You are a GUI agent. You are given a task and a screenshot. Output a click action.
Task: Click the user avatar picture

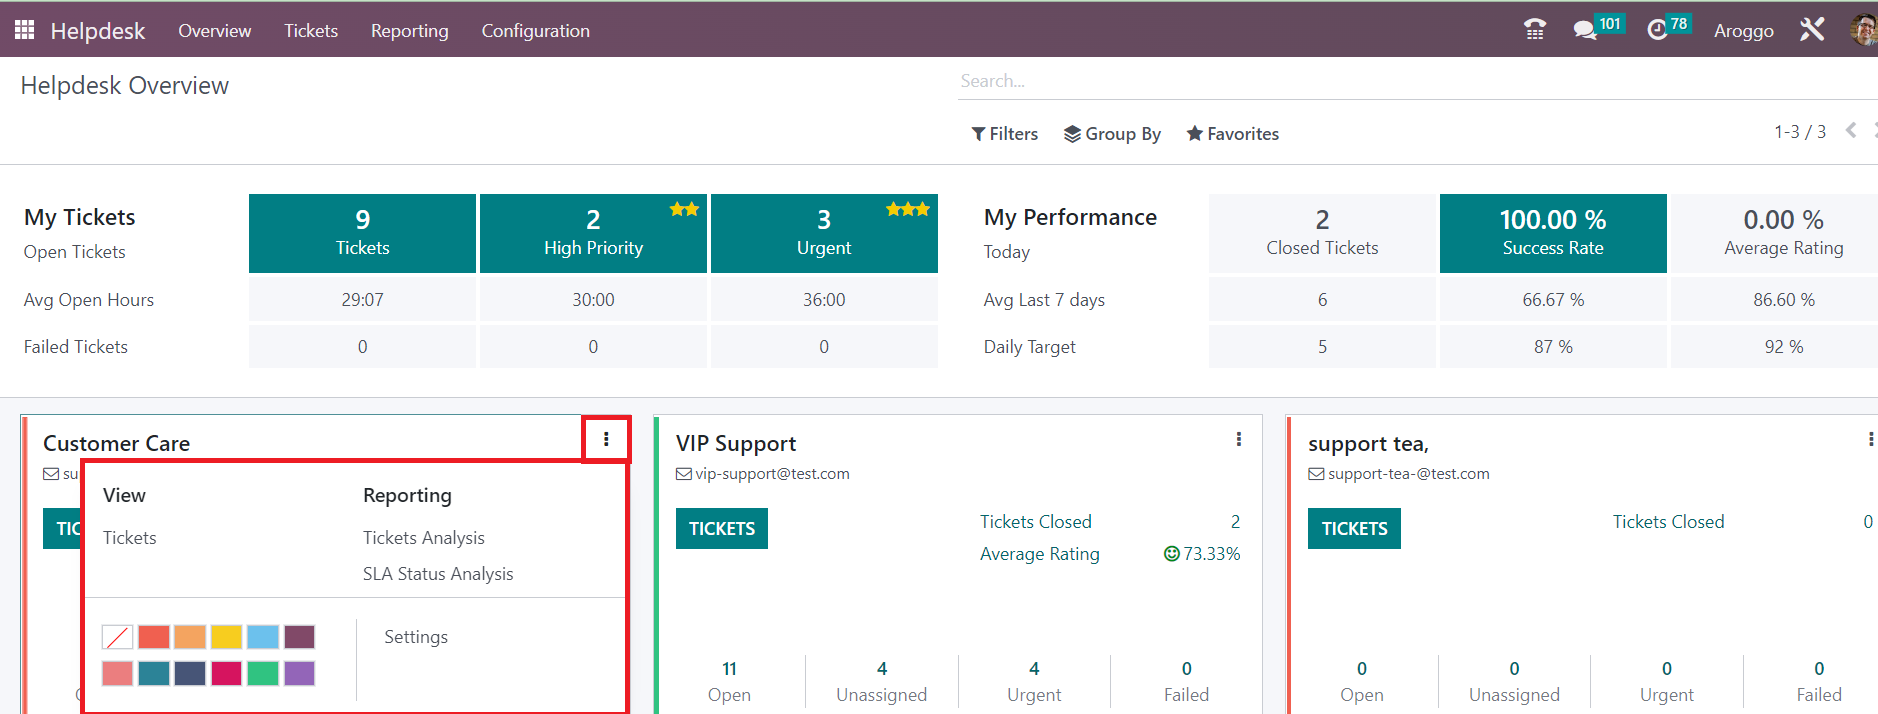1864,30
